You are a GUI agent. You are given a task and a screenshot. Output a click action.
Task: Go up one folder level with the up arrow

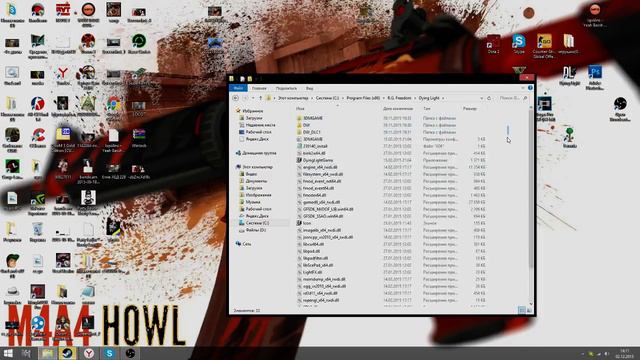260,98
